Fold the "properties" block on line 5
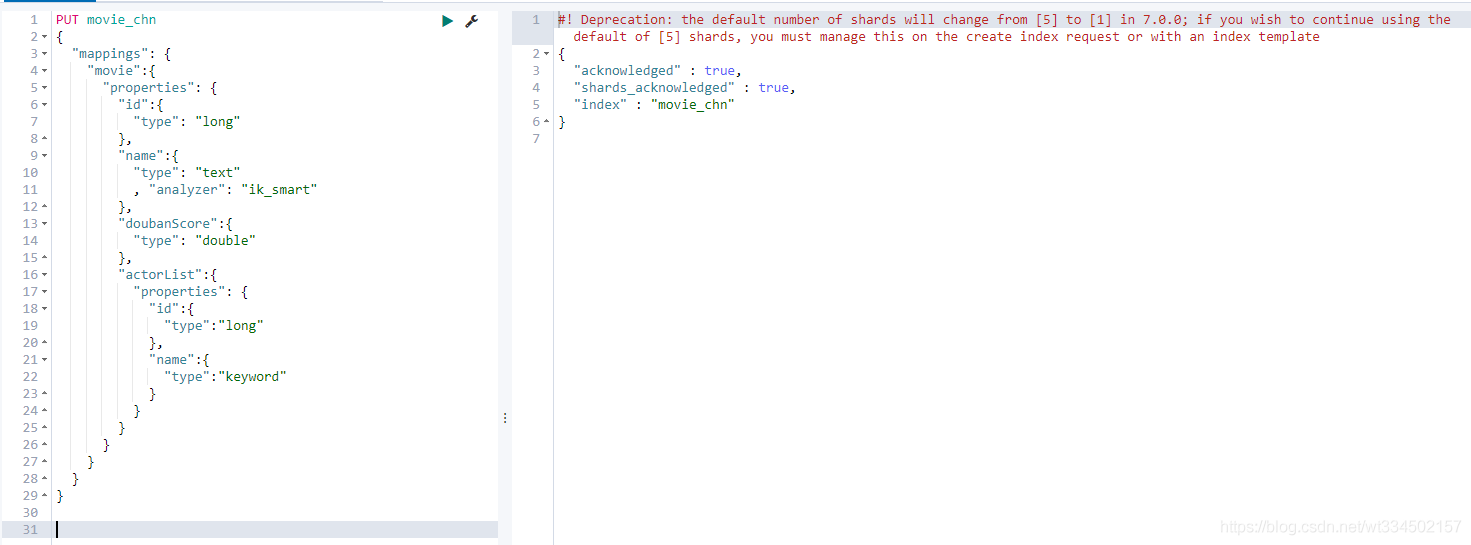 (45, 88)
